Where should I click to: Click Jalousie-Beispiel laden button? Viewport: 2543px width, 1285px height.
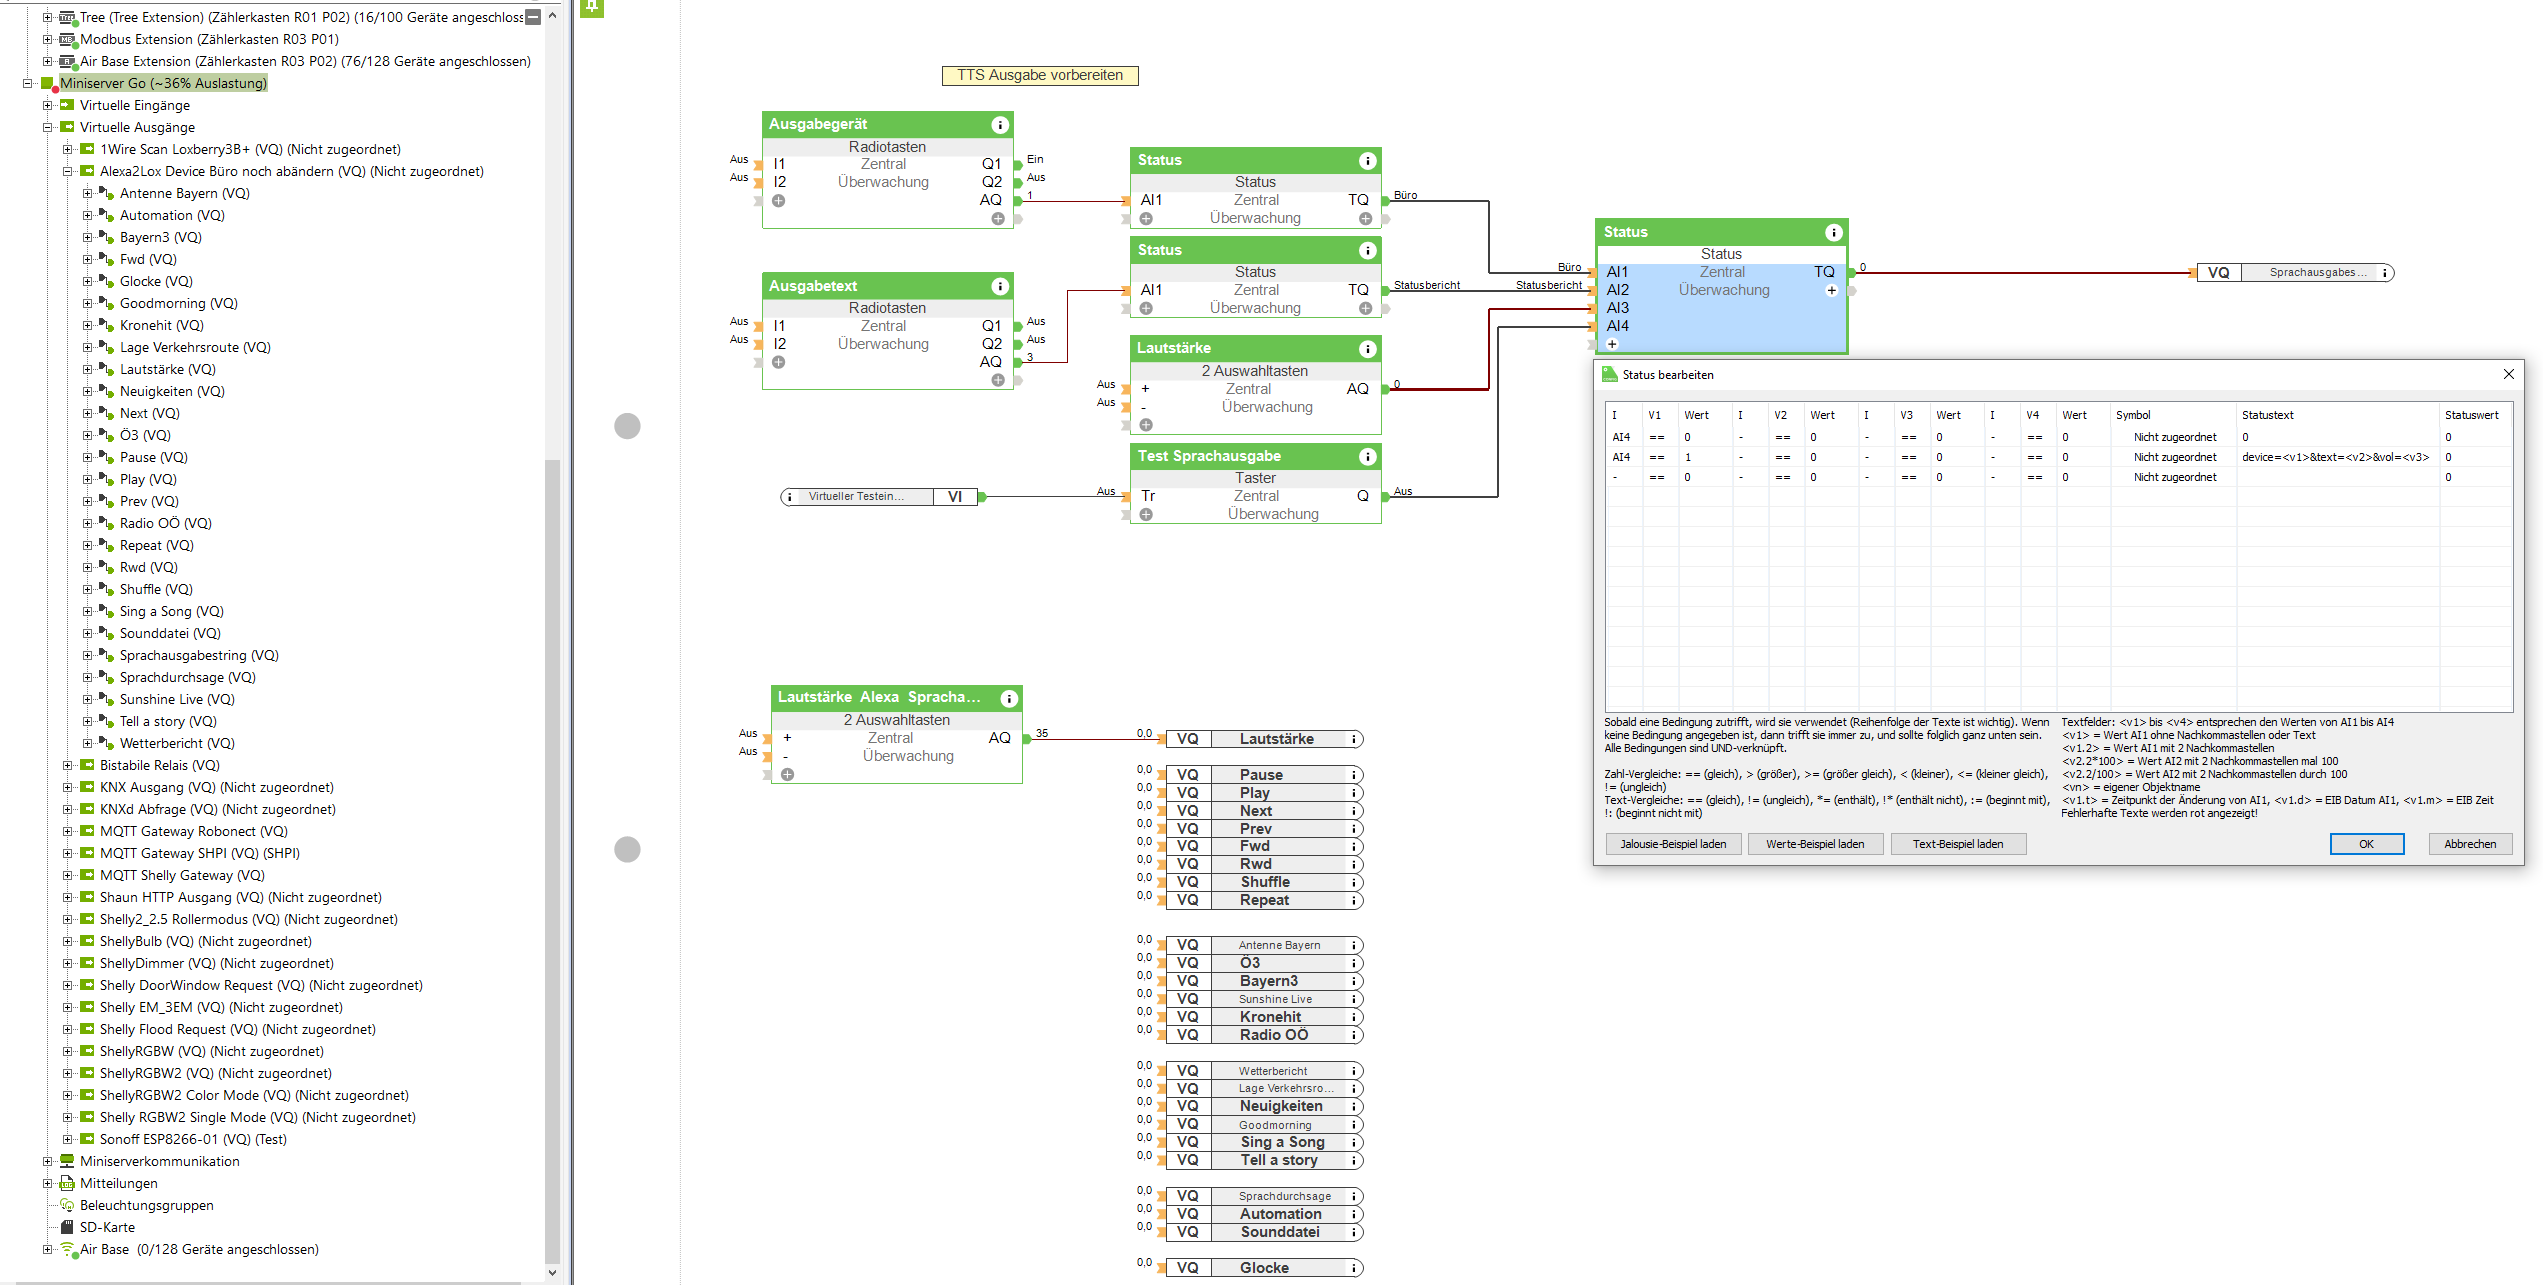point(1672,844)
